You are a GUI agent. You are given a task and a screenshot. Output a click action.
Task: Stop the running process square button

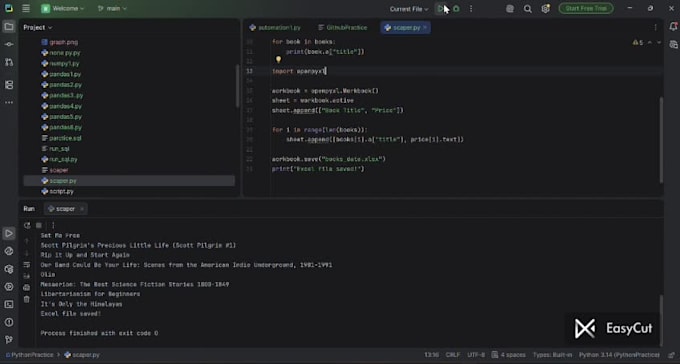tap(39, 225)
